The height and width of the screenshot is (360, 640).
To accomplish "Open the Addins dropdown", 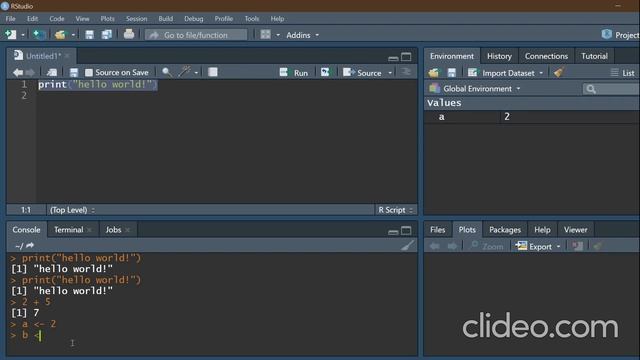I will 302,35.
